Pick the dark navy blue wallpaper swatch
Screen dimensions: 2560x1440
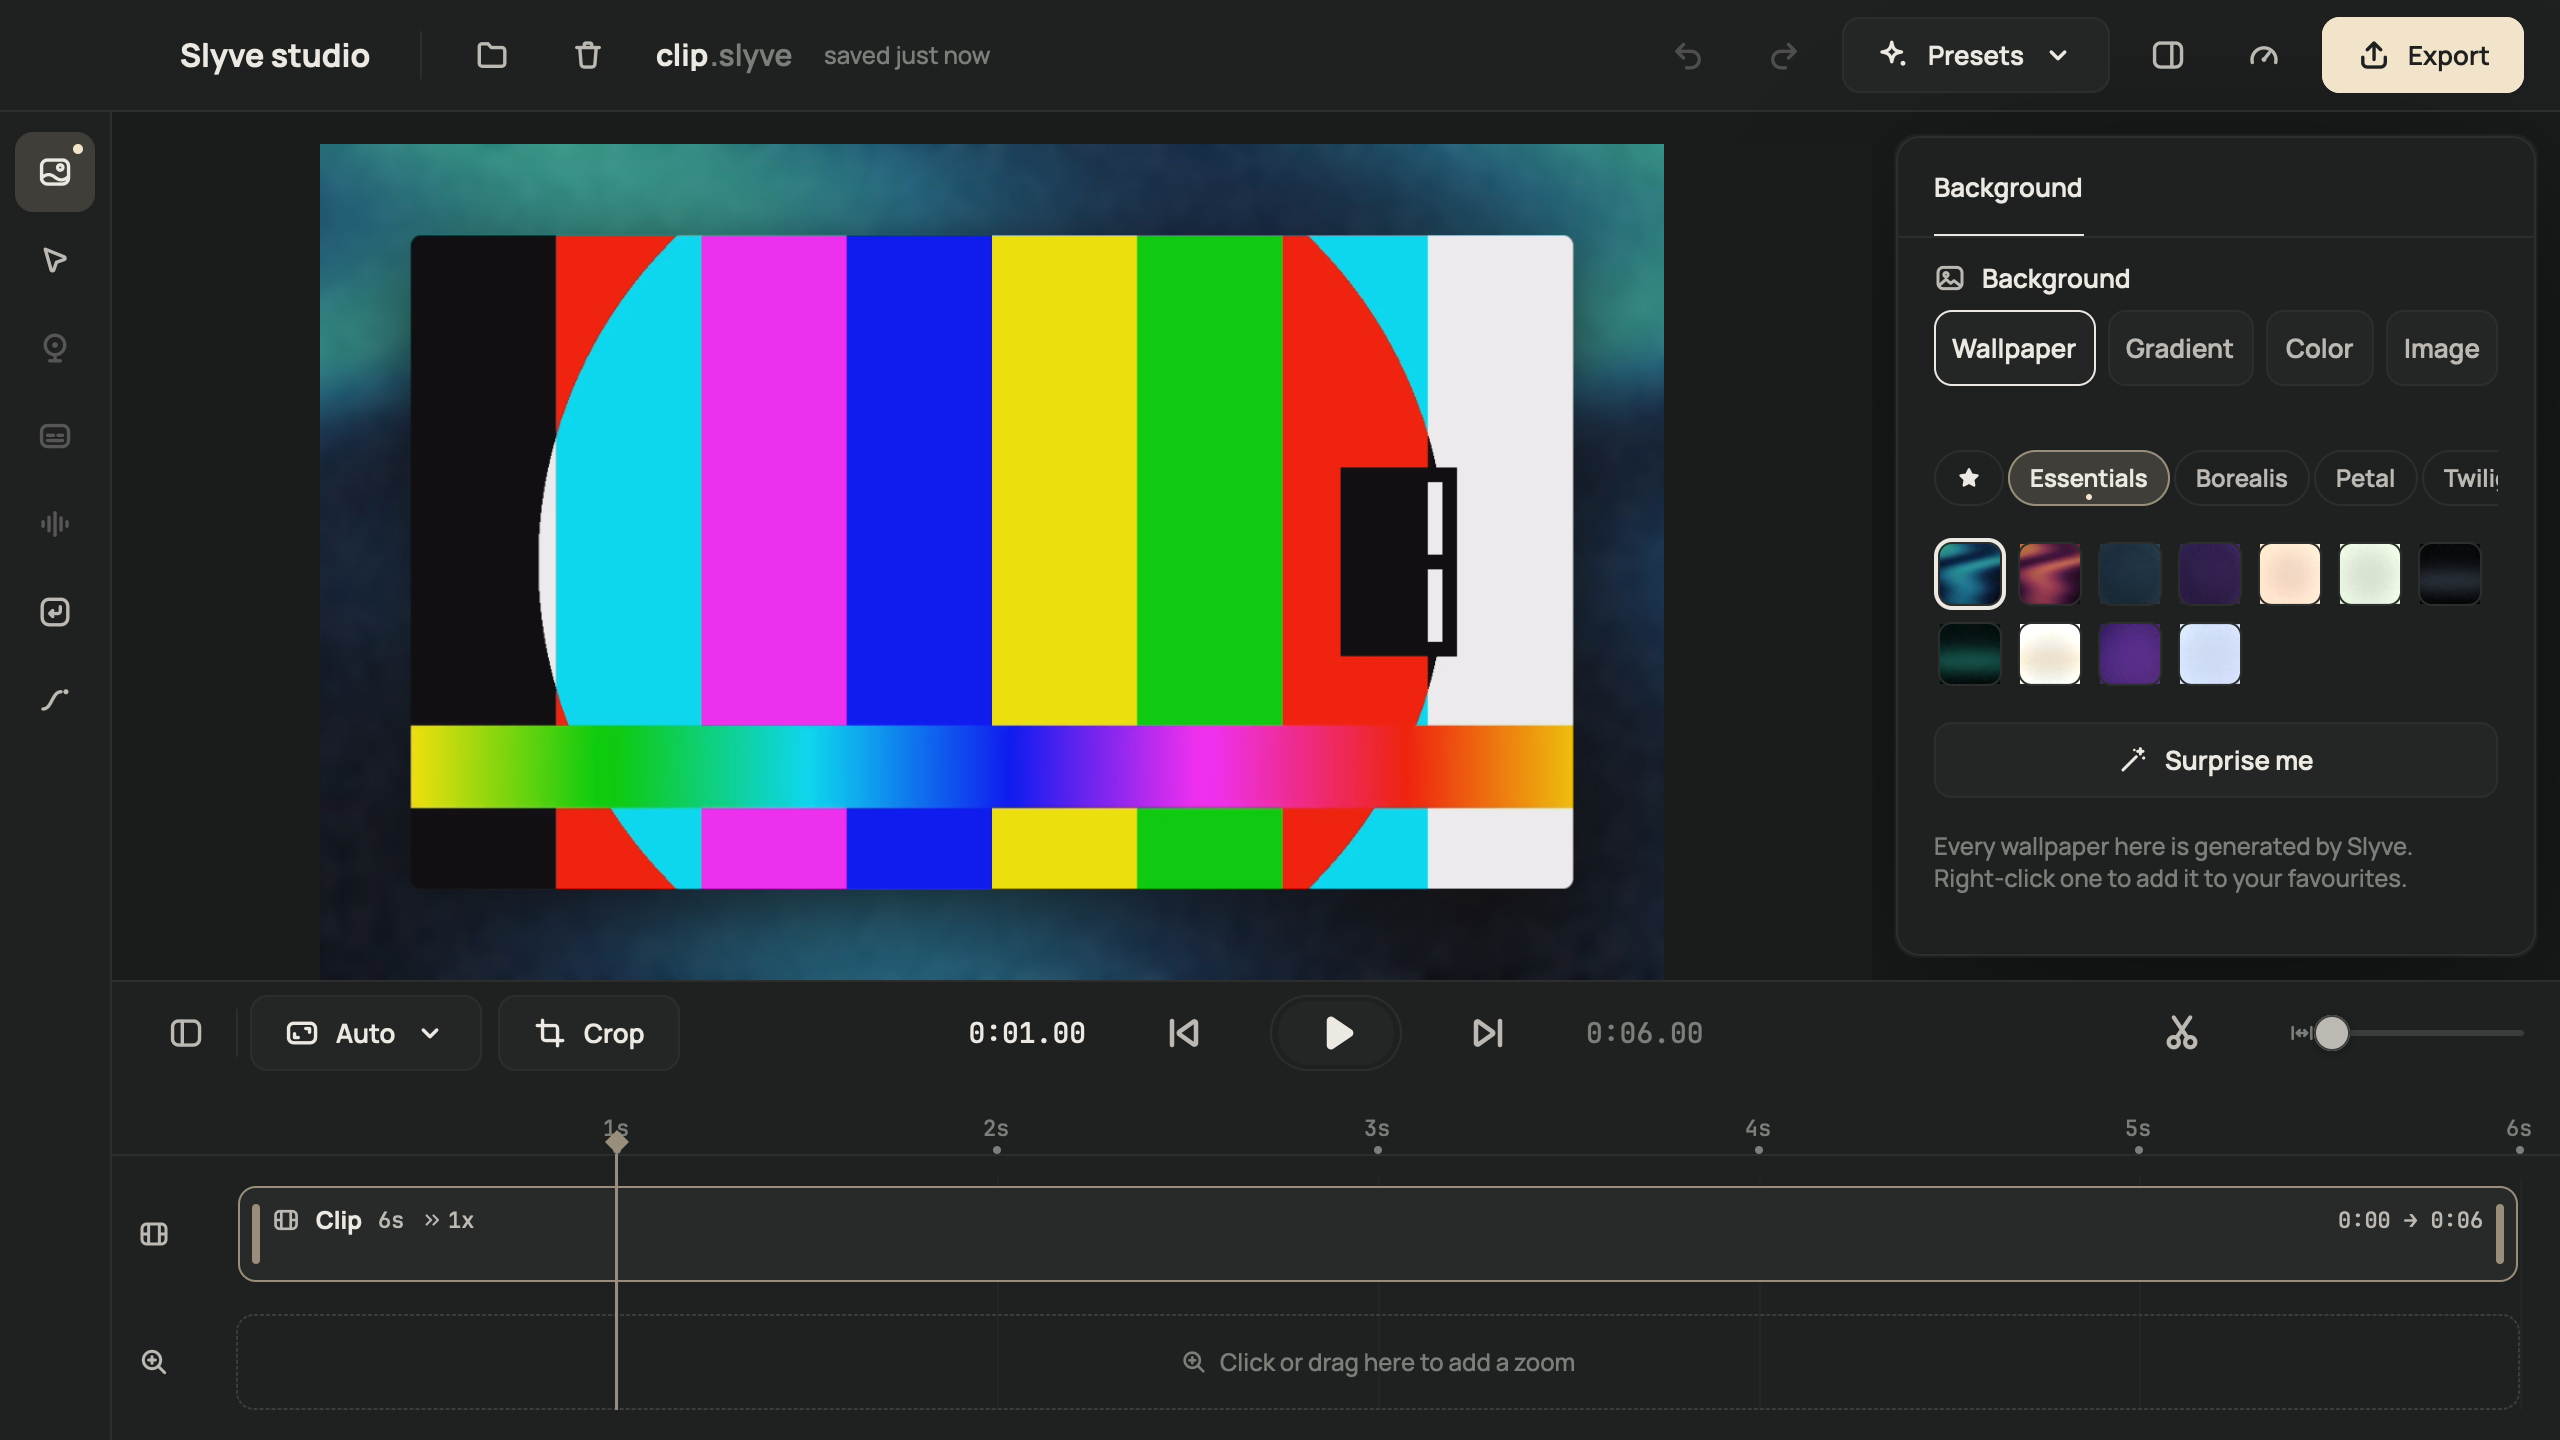(x=2129, y=574)
